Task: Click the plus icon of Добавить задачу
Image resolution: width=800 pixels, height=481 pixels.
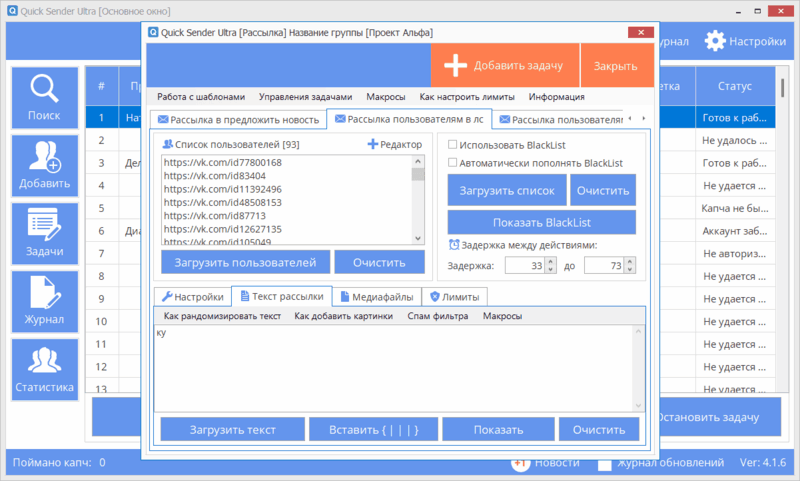Action: [455, 65]
